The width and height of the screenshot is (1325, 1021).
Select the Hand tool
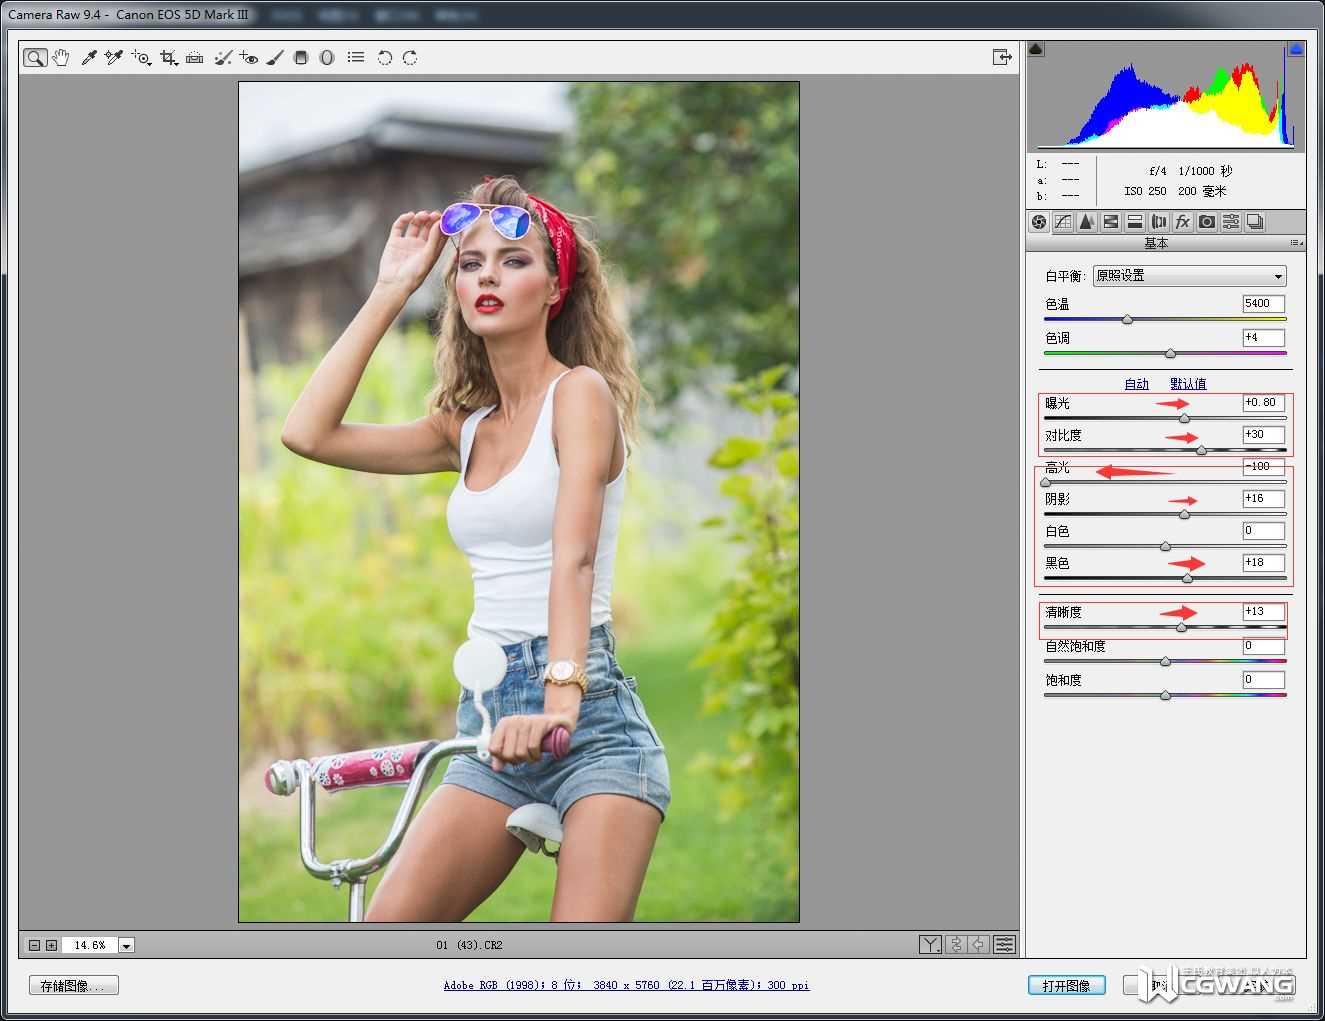pyautogui.click(x=61, y=58)
